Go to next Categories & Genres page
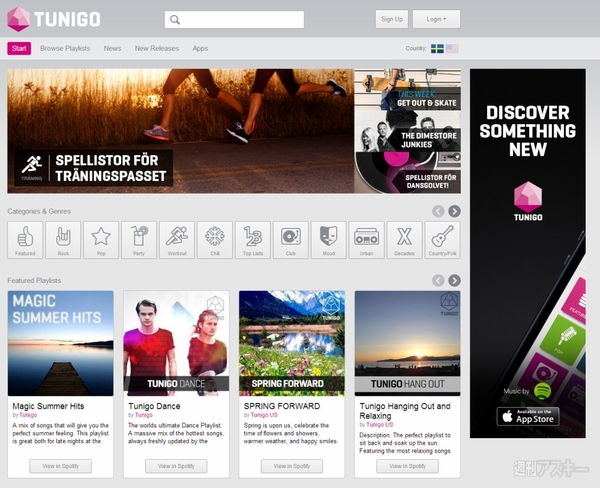Image resolution: width=600 pixels, height=488 pixels. [x=454, y=211]
